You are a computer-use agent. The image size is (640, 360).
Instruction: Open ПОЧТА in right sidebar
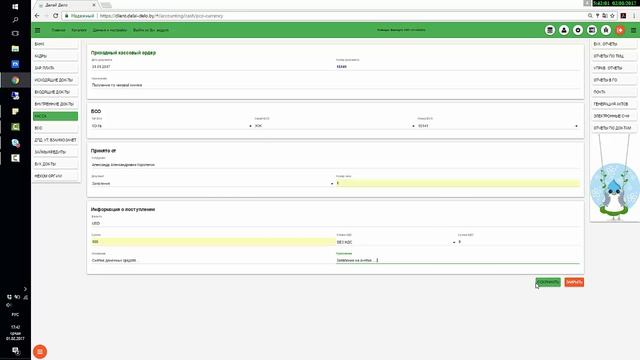(614, 92)
